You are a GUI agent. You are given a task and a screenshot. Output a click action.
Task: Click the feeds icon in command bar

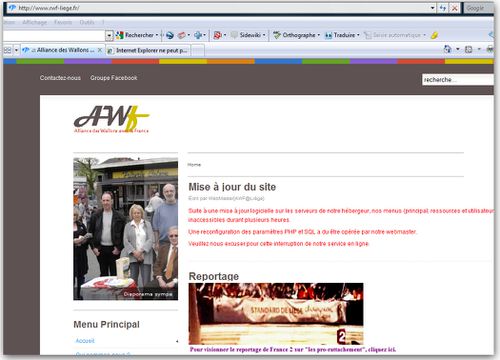tap(469, 49)
